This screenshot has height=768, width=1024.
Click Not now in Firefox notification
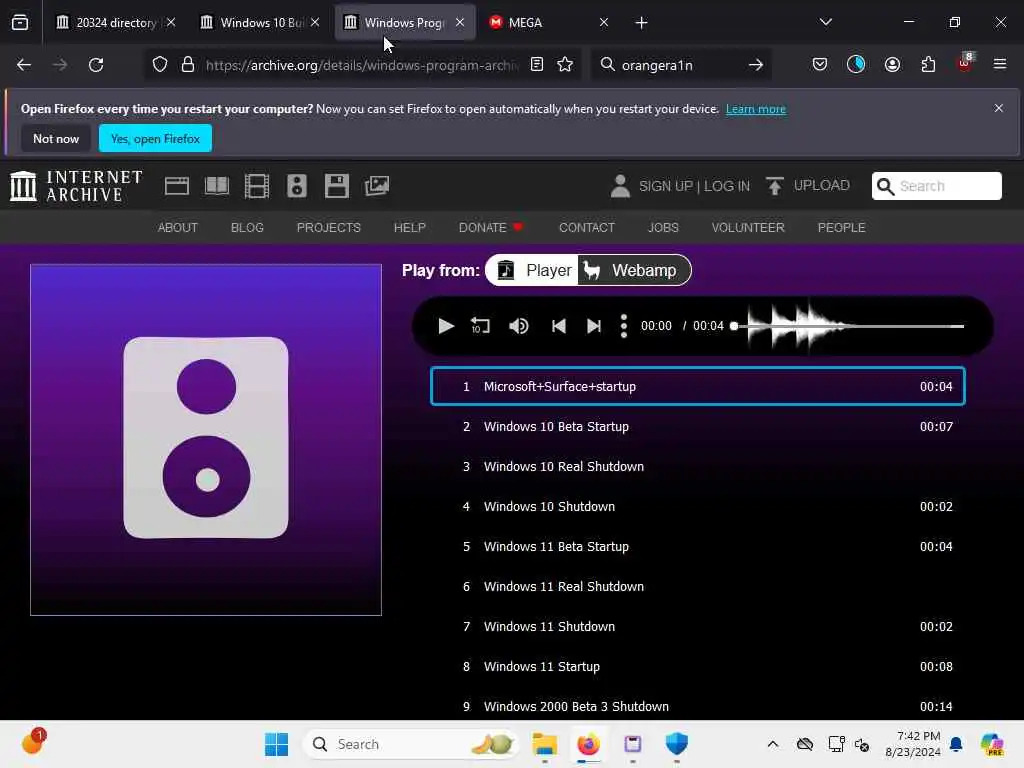pyautogui.click(x=56, y=138)
